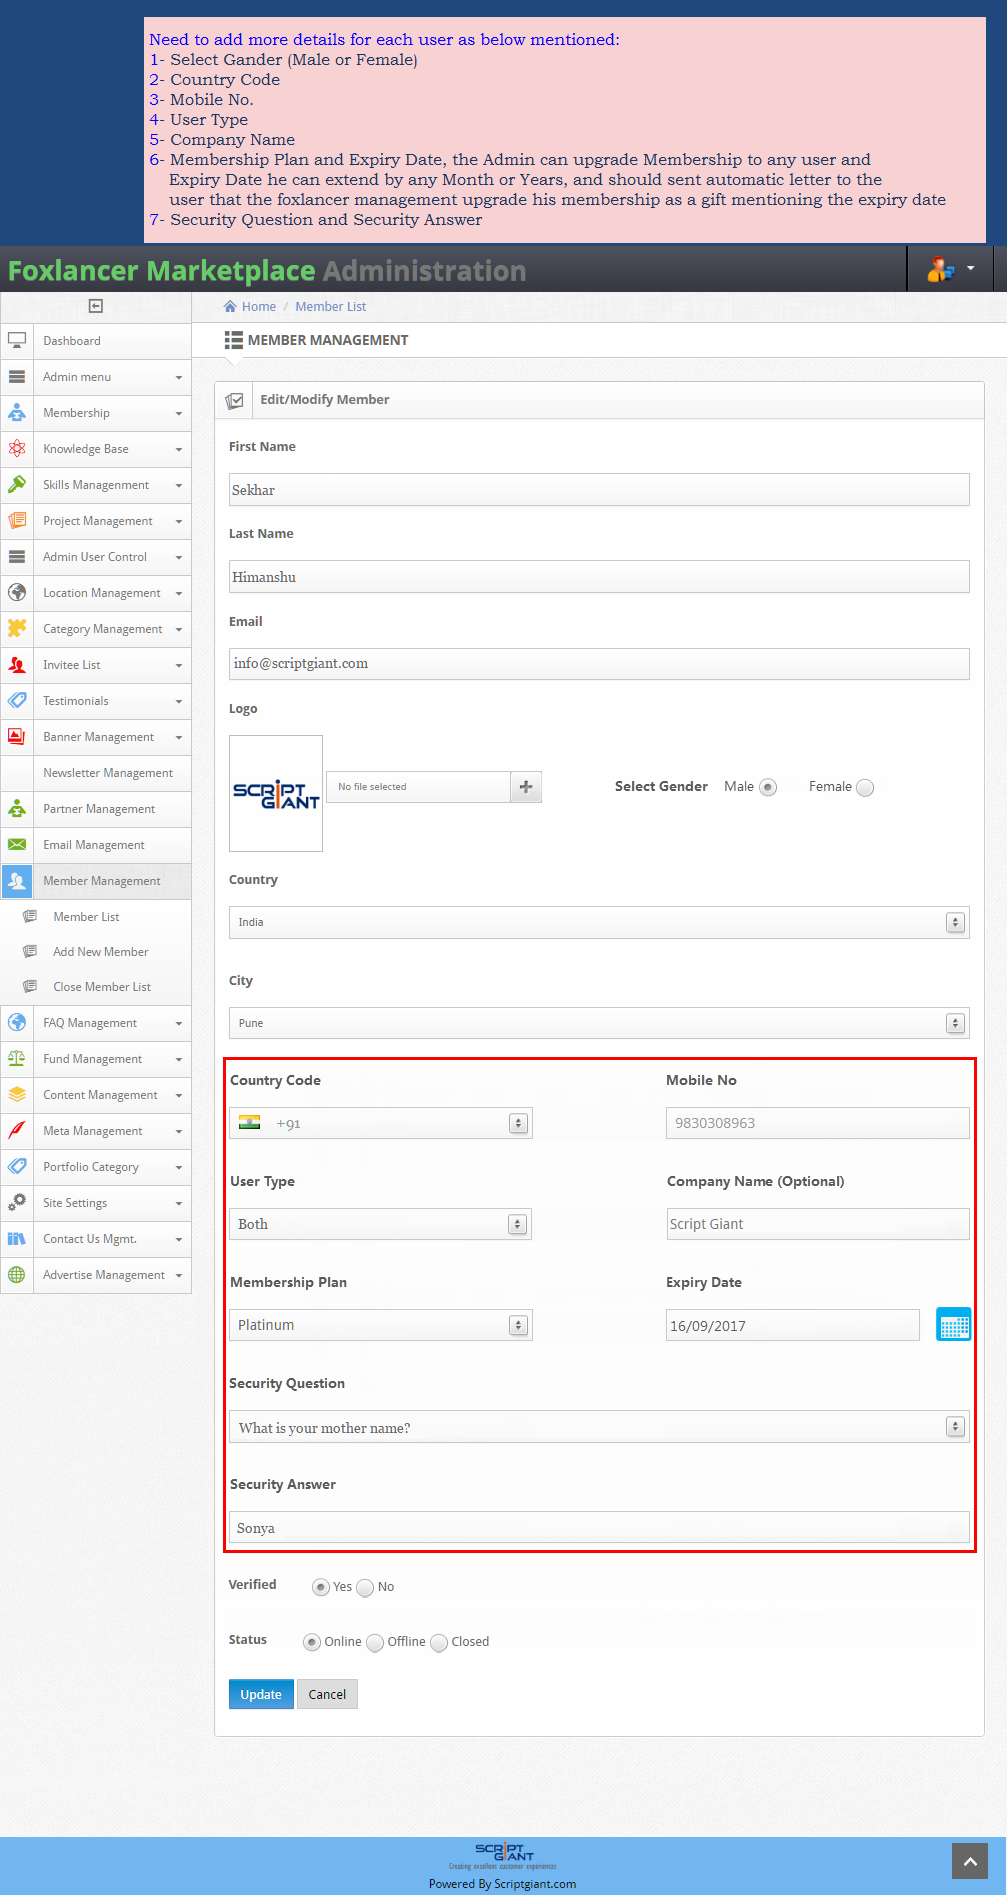Click the Mobile No input field
The height and width of the screenshot is (1895, 1007).
[818, 1123]
